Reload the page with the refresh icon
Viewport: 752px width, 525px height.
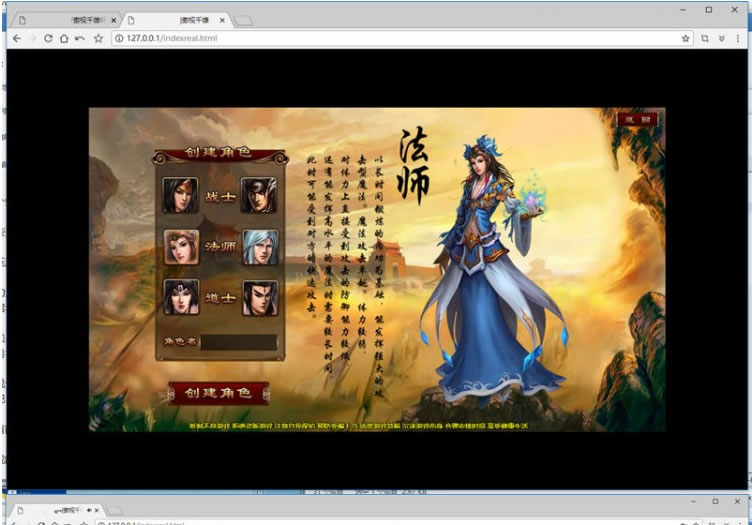(x=48, y=38)
